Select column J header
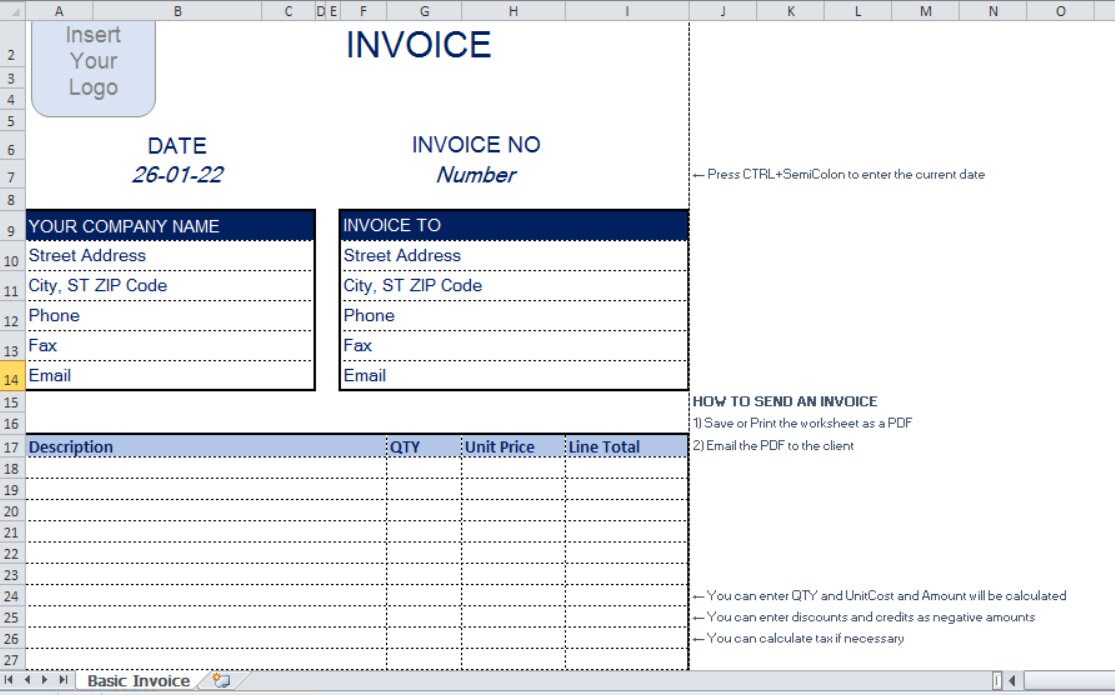Screen dimensions: 1115x695 click(722, 11)
